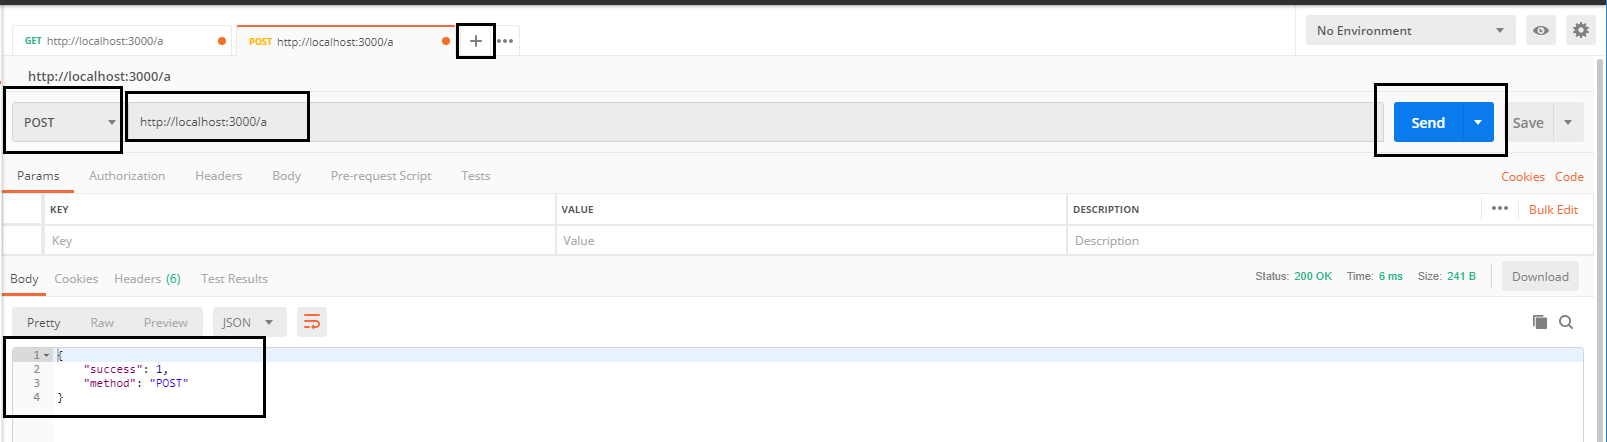The width and height of the screenshot is (1607, 442).
Task: Expand the Send button dropdown arrow
Action: pyautogui.click(x=1478, y=122)
